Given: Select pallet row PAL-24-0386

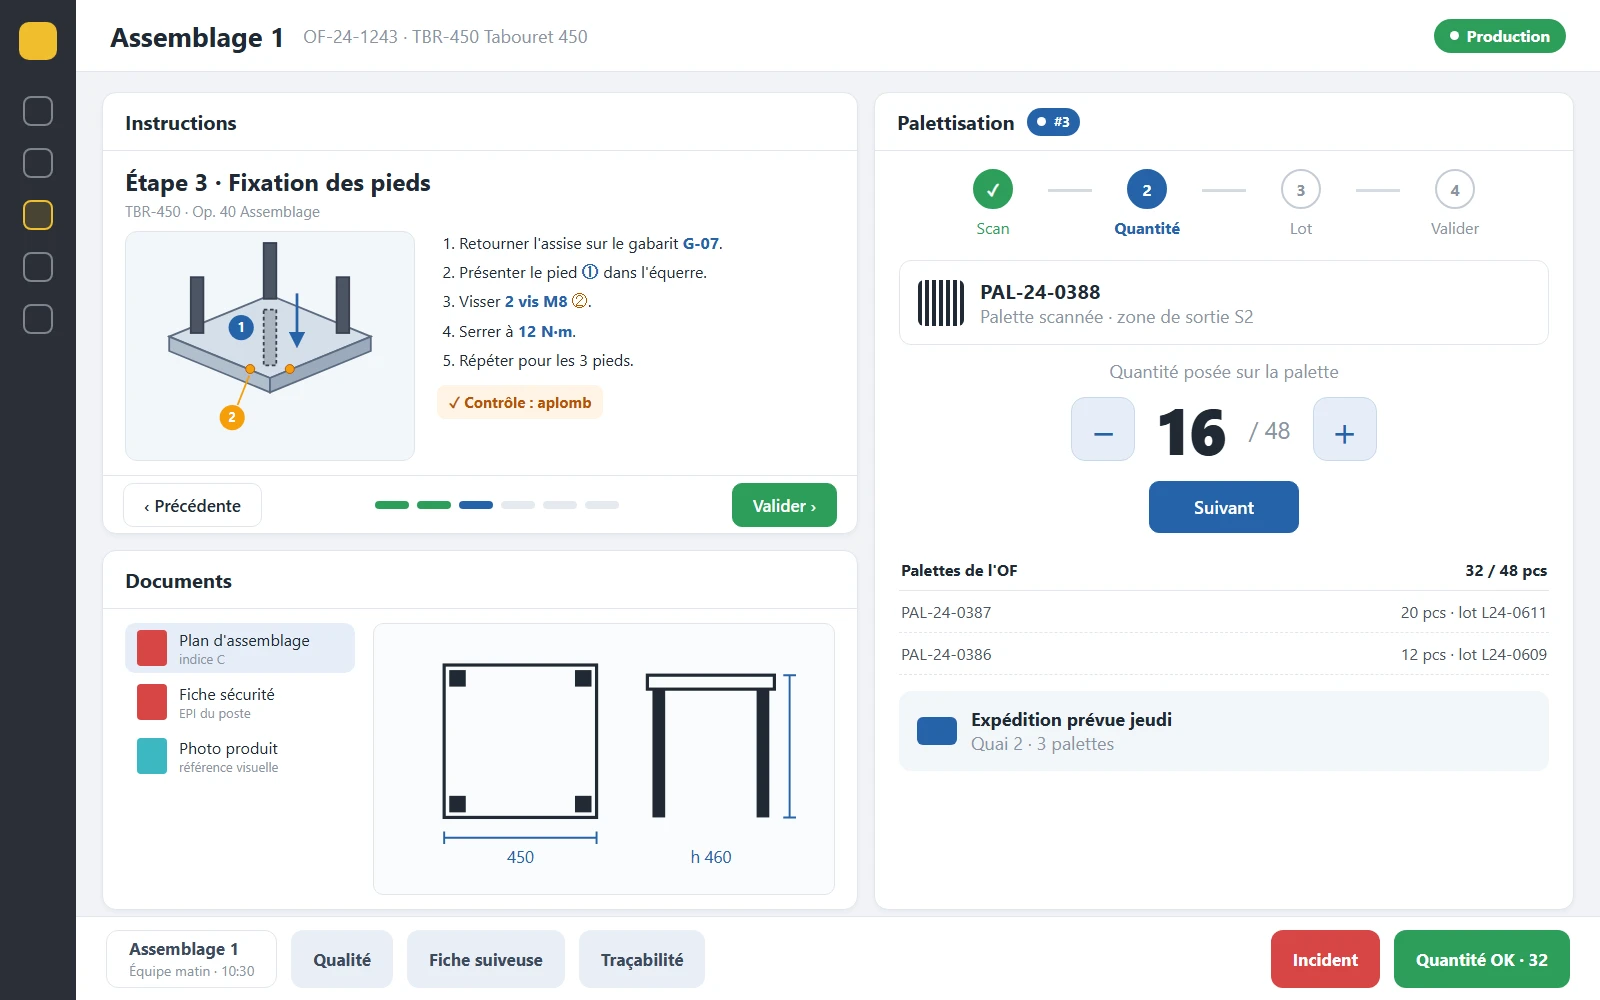Looking at the screenshot, I should pos(1224,654).
